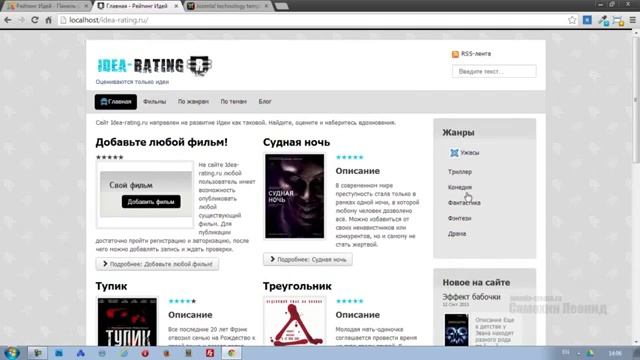Viewport: 640px width, 360px height.
Task: Open the Блог menu item
Action: (264, 102)
